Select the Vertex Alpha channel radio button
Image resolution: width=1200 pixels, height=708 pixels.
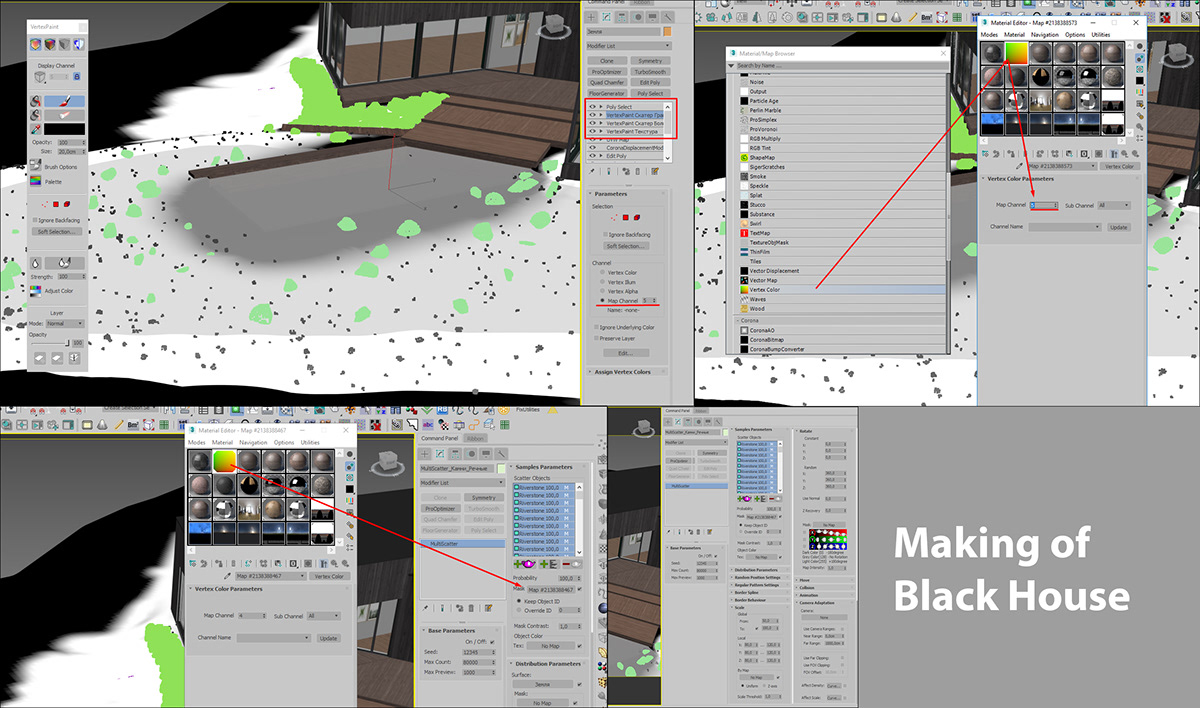coord(601,291)
